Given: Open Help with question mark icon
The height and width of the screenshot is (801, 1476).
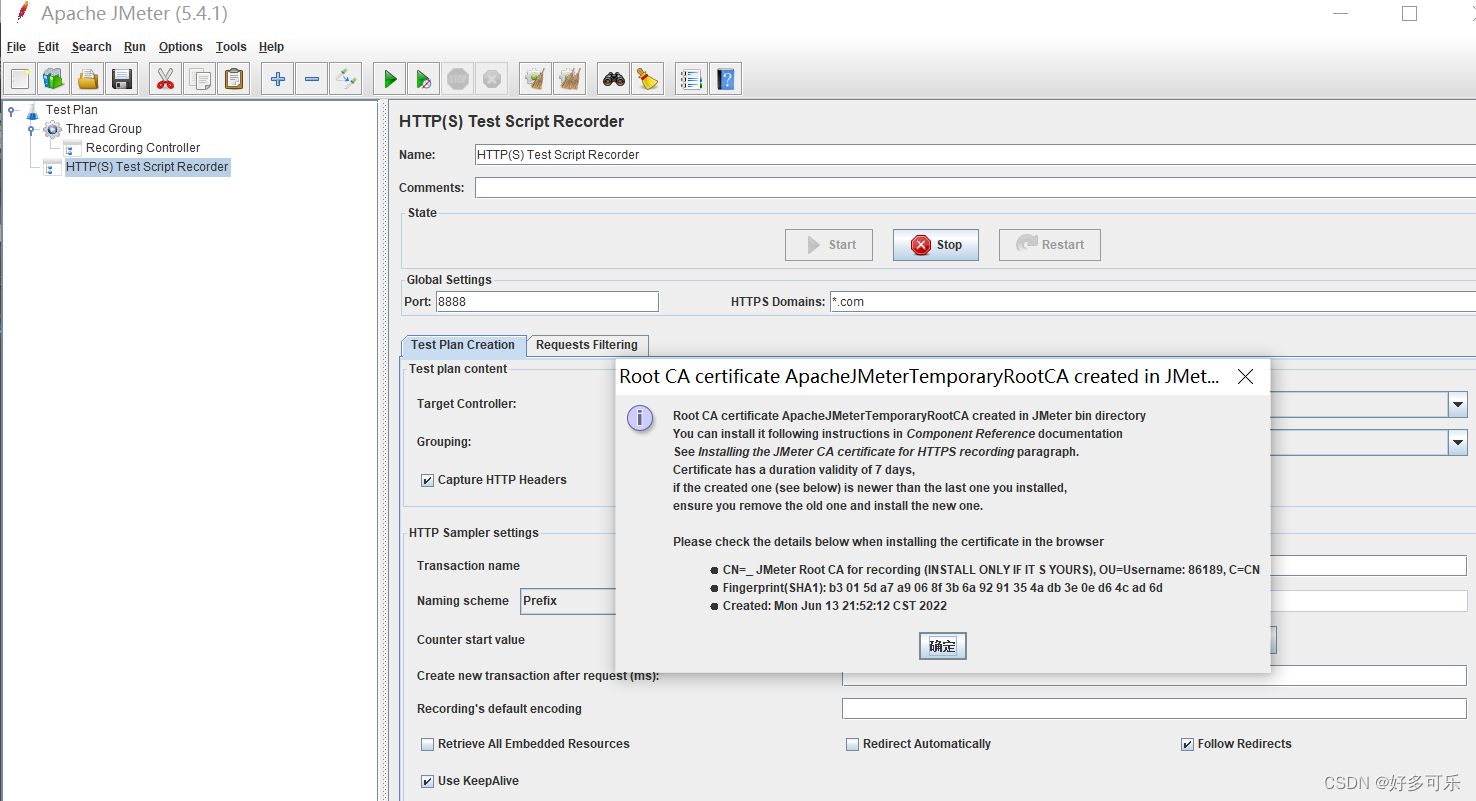Looking at the screenshot, I should 726,79.
